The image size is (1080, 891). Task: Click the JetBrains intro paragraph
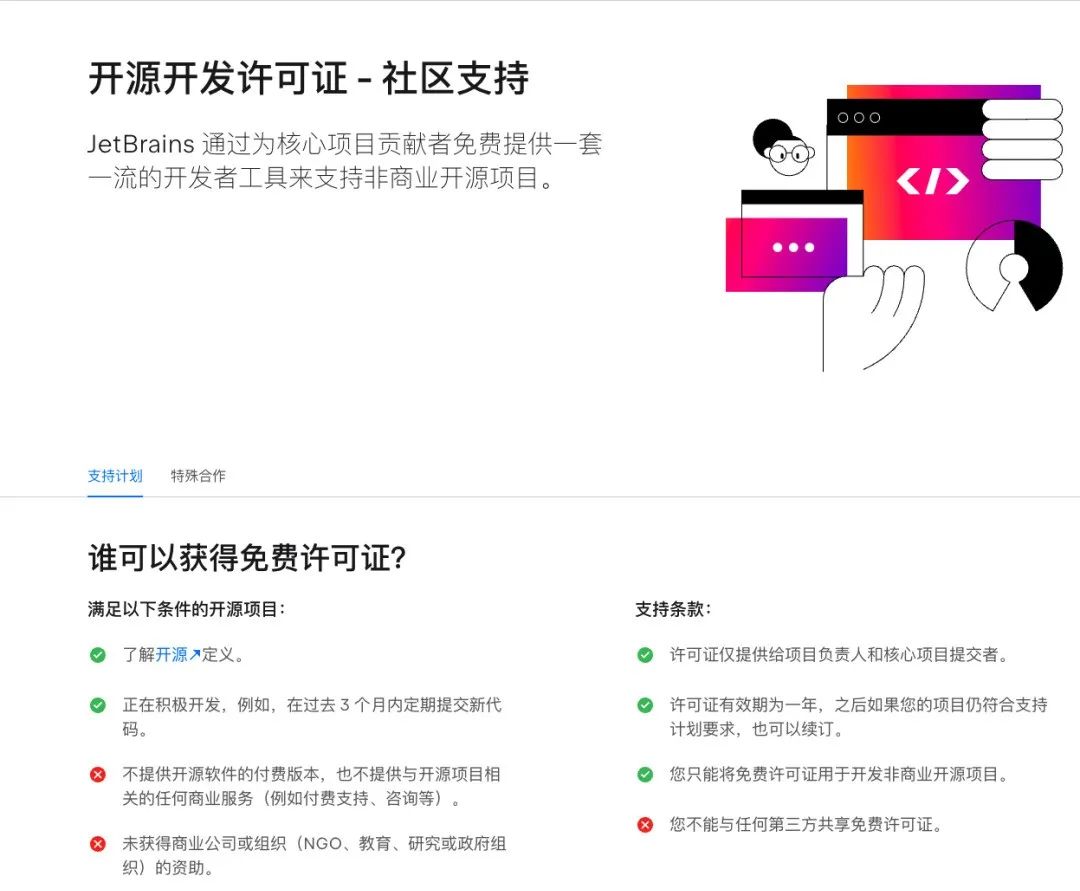345,161
